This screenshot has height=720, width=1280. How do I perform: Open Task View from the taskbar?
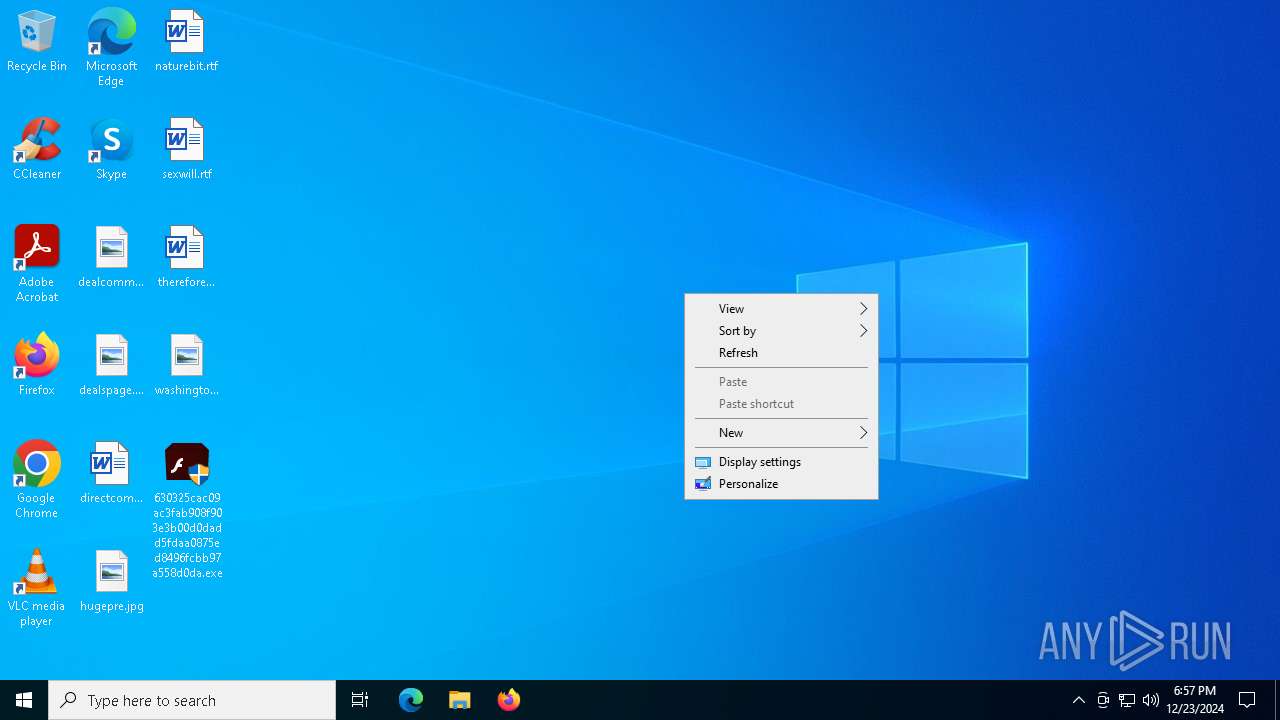360,700
